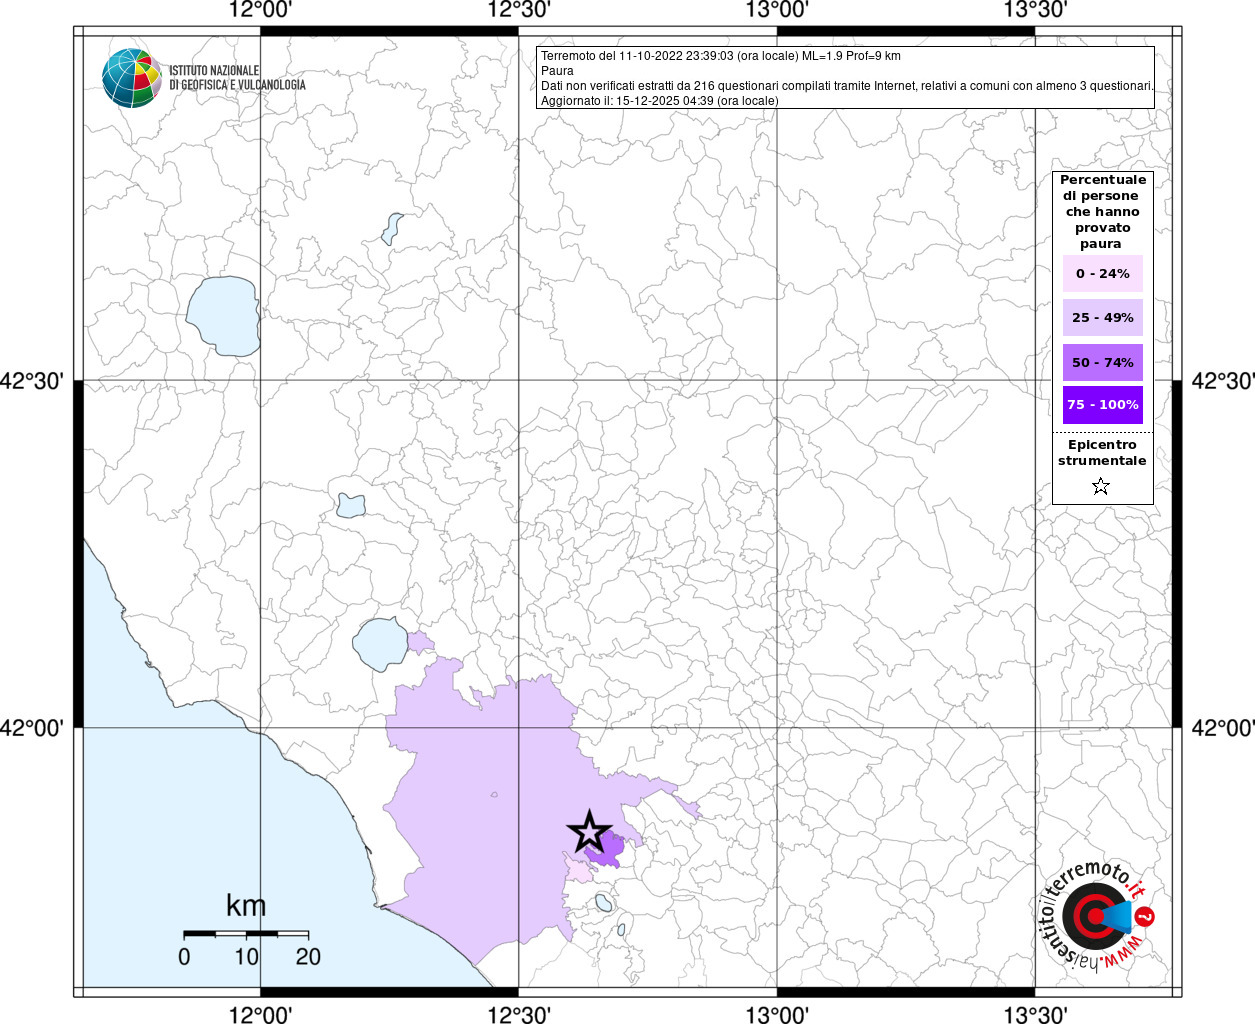Click the right axis label 42°00'
Screen dimensions: 1255x1024
[1222, 728]
